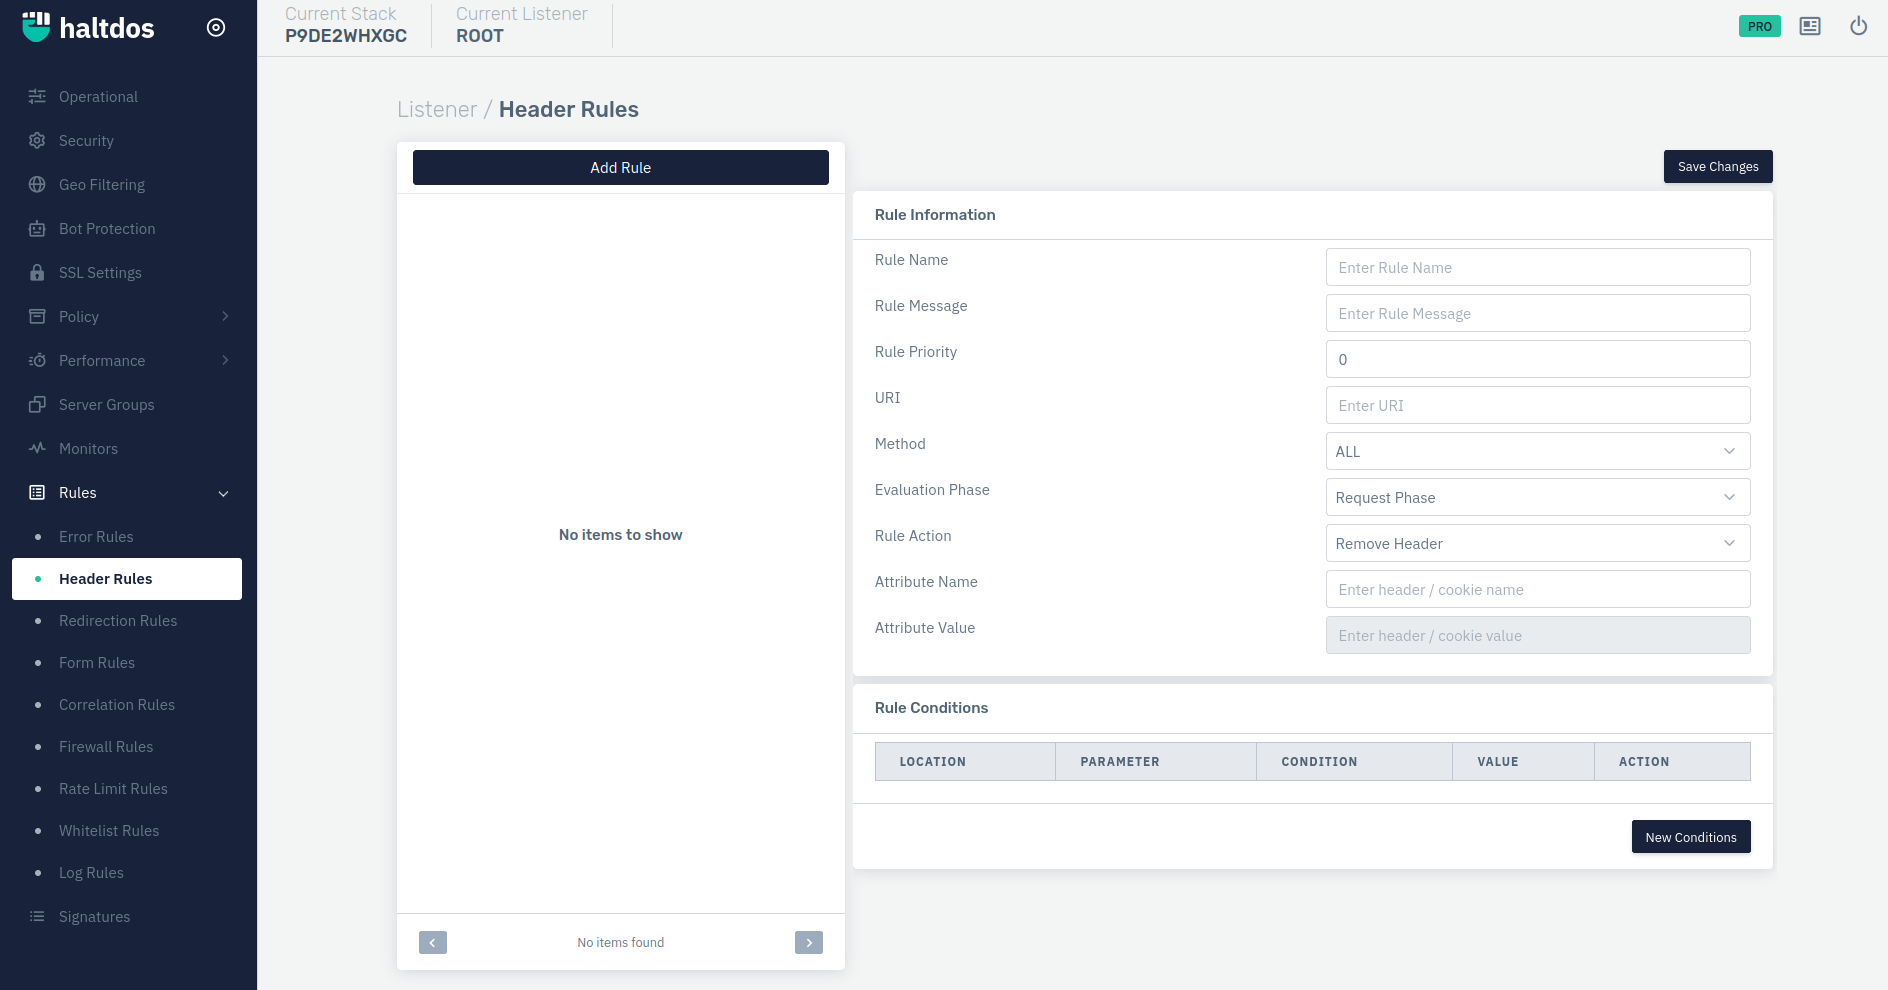This screenshot has width=1888, height=990.
Task: Click the disabled Attribute Value field
Action: [1538, 636]
